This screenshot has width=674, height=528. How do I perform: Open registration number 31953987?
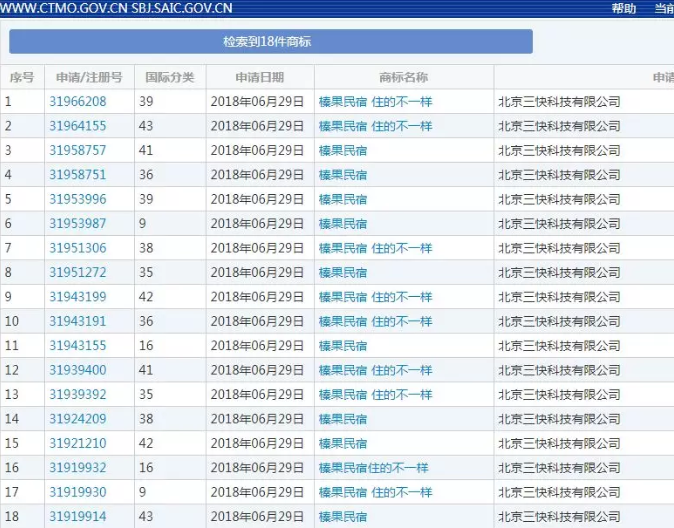tap(77, 224)
